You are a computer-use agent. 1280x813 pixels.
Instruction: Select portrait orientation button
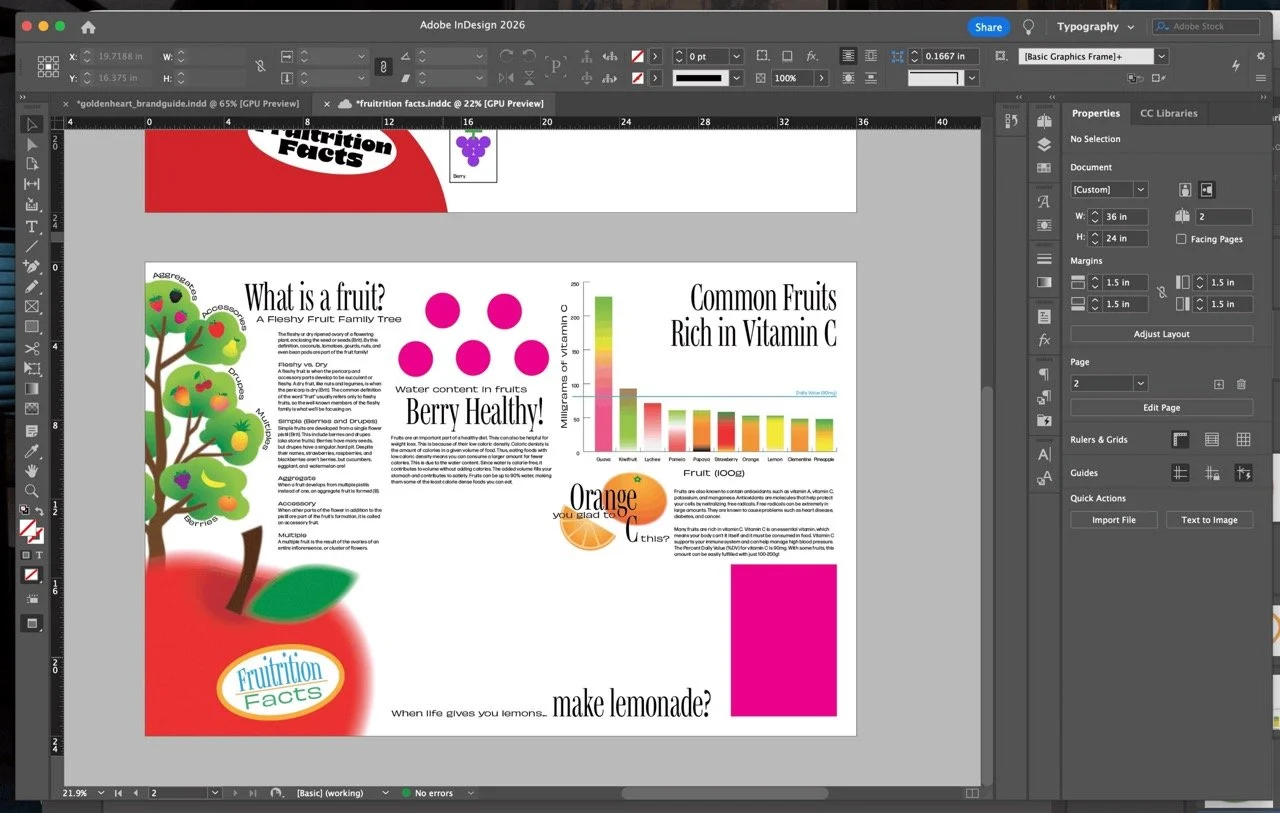[x=1185, y=189]
